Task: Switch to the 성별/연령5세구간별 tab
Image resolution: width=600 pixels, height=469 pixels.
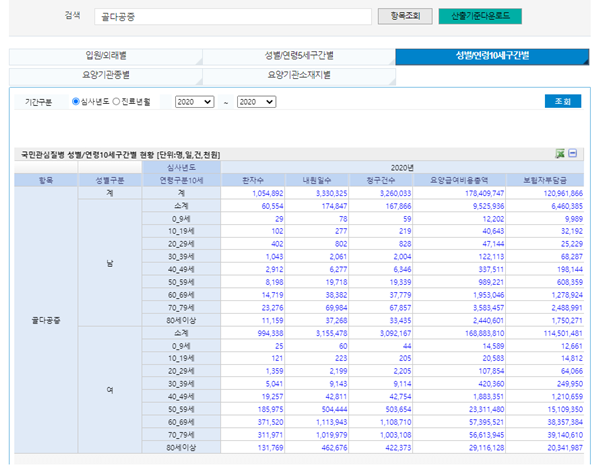Action: click(x=299, y=56)
